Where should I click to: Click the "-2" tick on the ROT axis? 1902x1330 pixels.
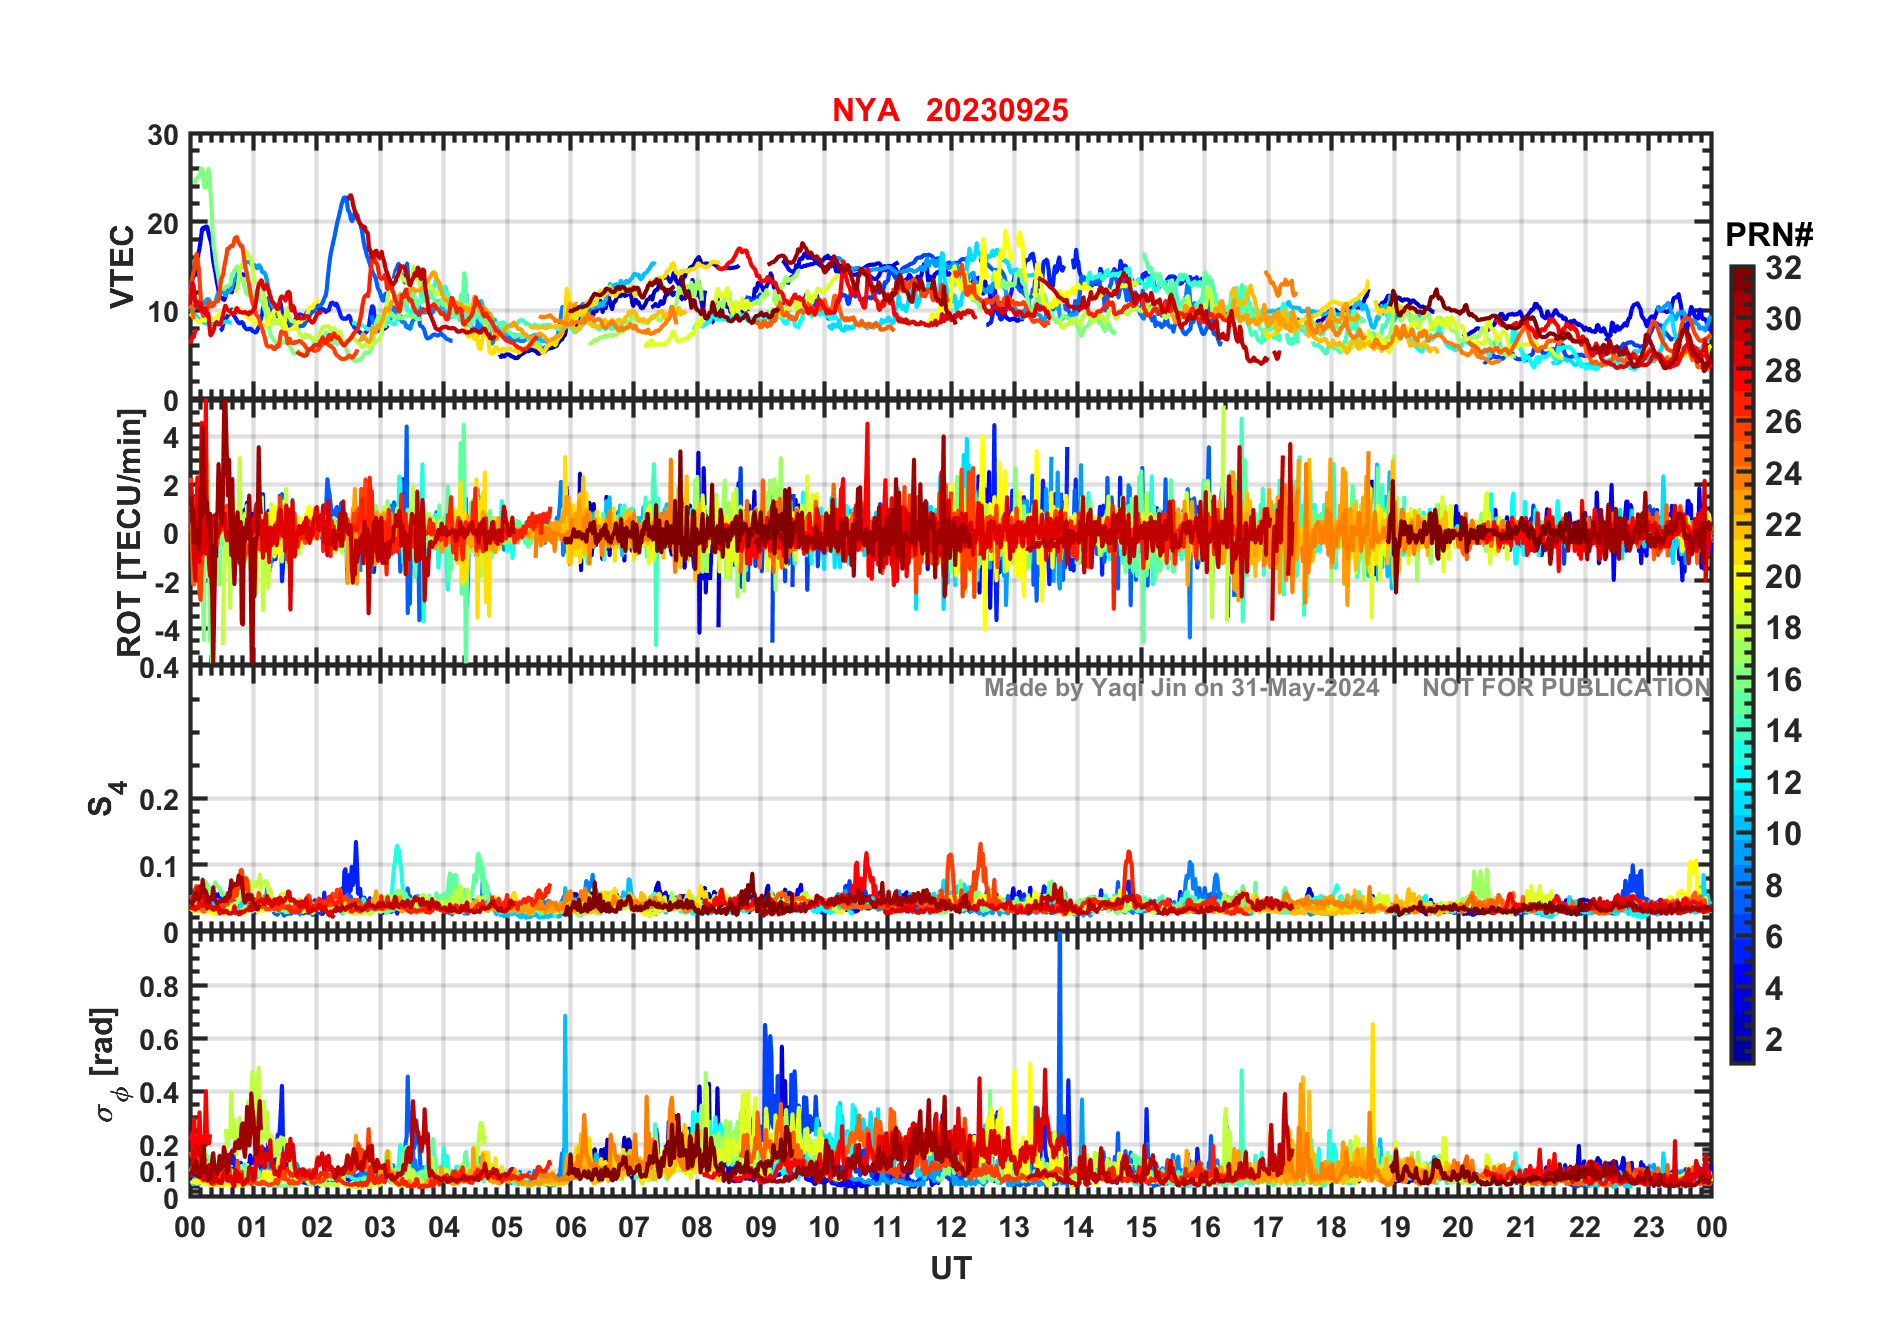point(166,582)
